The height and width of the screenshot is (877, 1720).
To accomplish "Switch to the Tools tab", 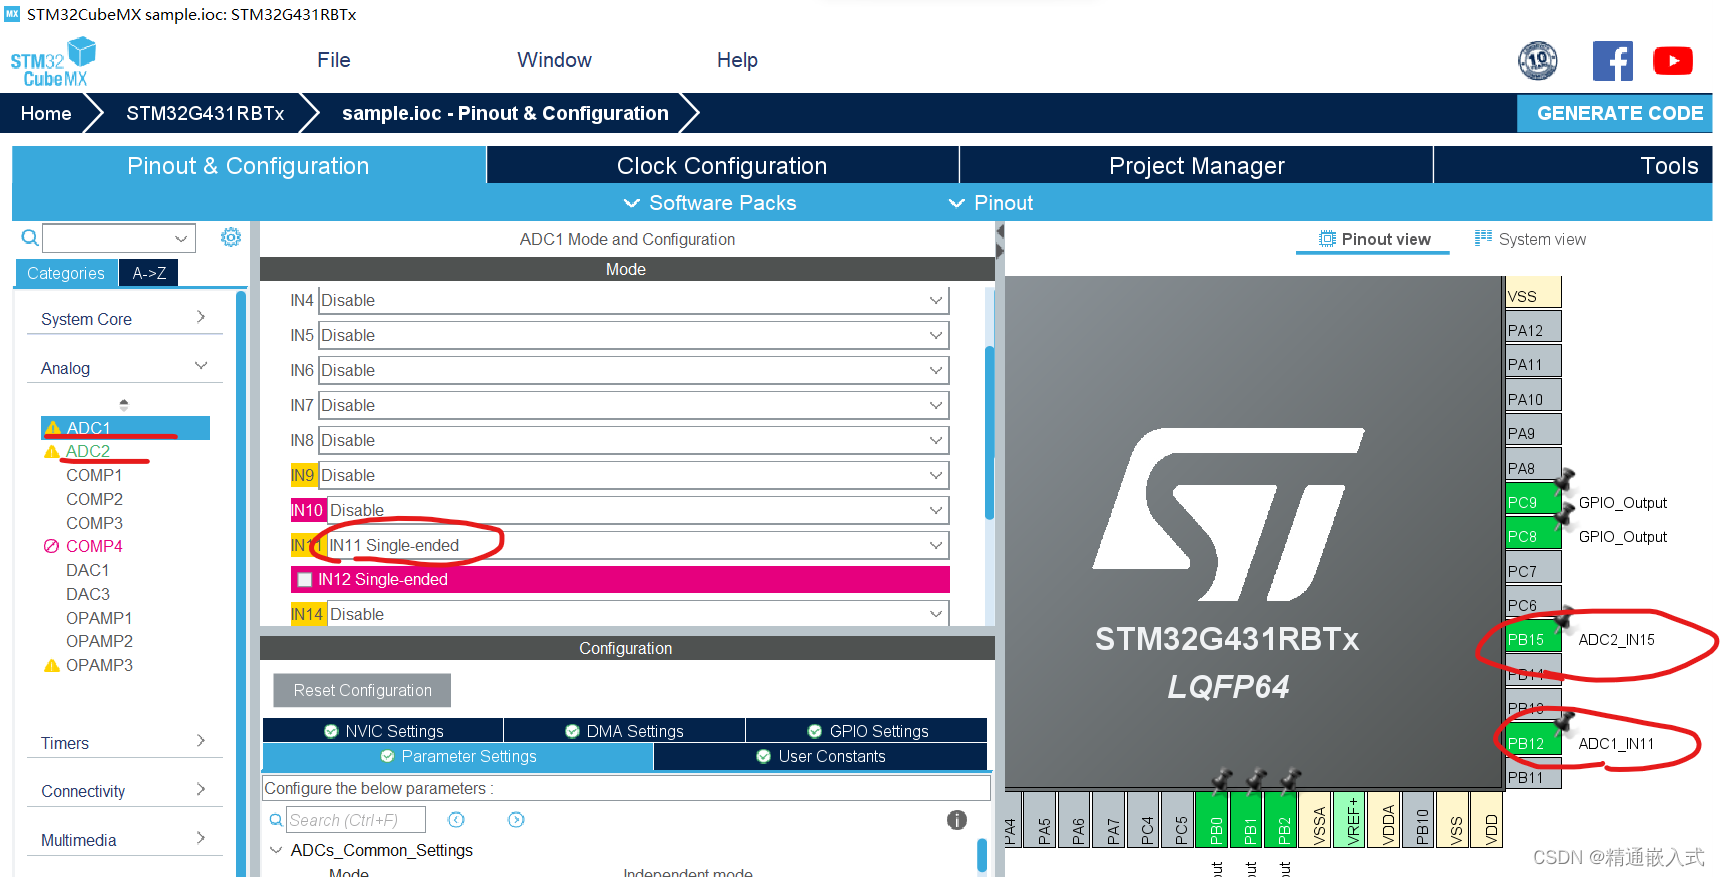I will (1573, 165).
